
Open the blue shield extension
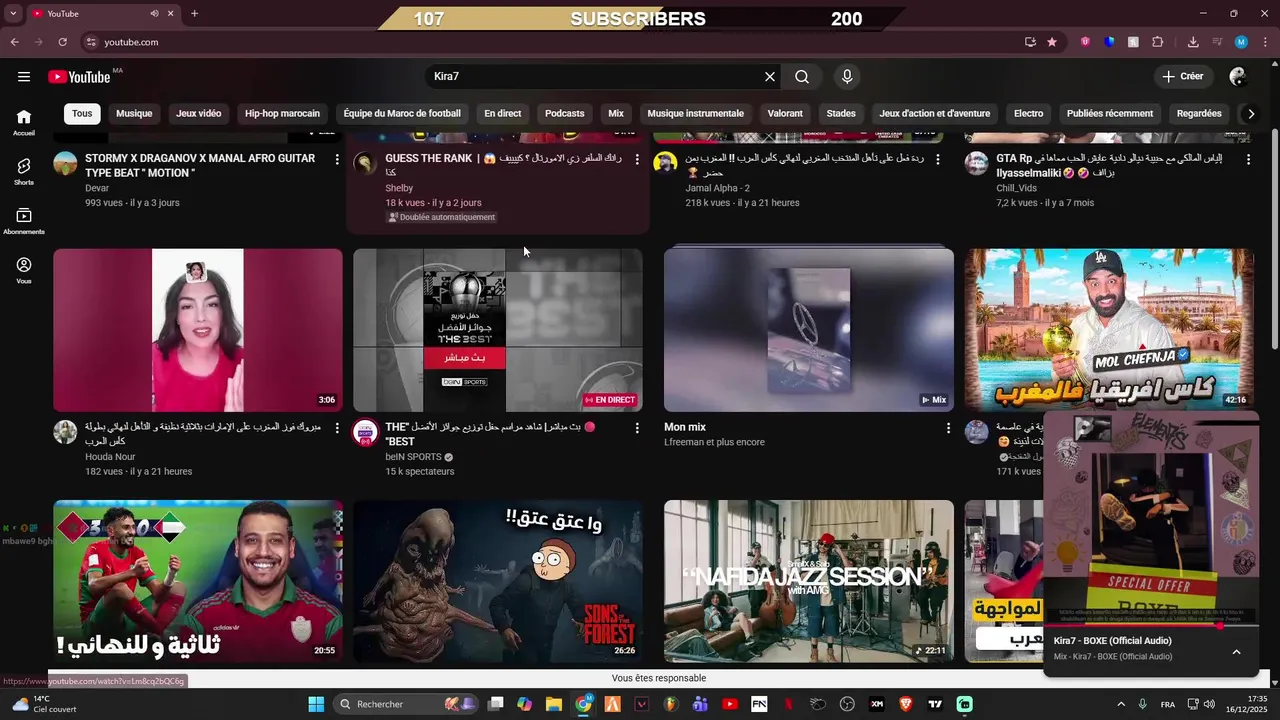[1109, 42]
